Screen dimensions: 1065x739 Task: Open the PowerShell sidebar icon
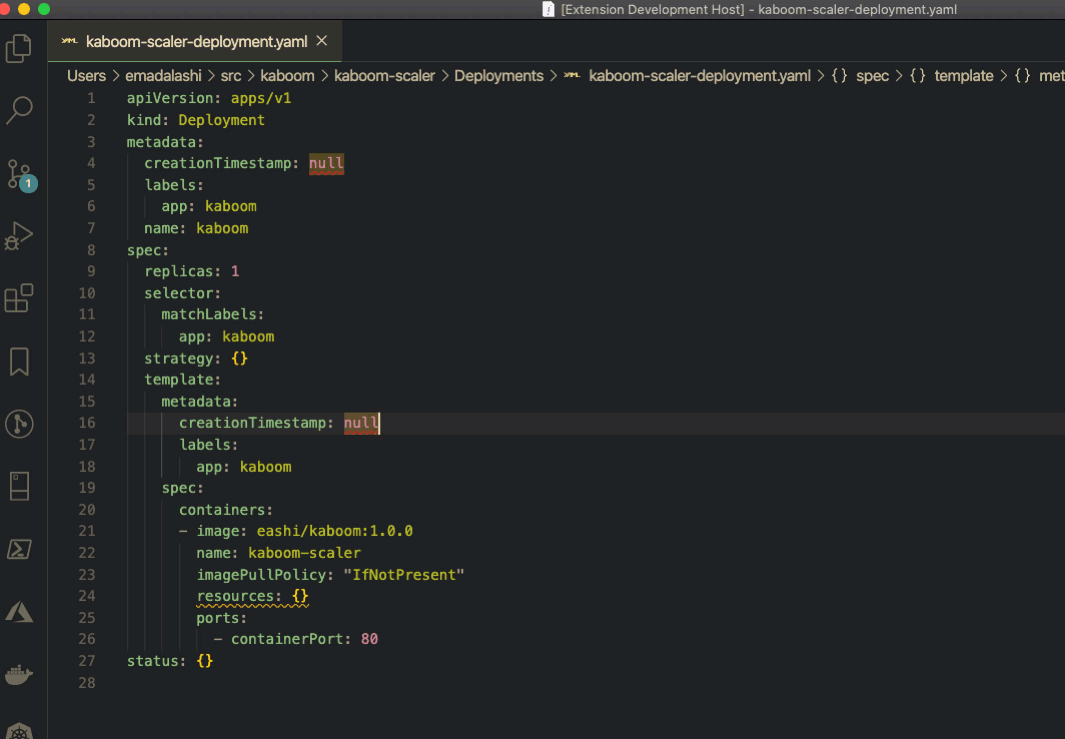(20, 549)
